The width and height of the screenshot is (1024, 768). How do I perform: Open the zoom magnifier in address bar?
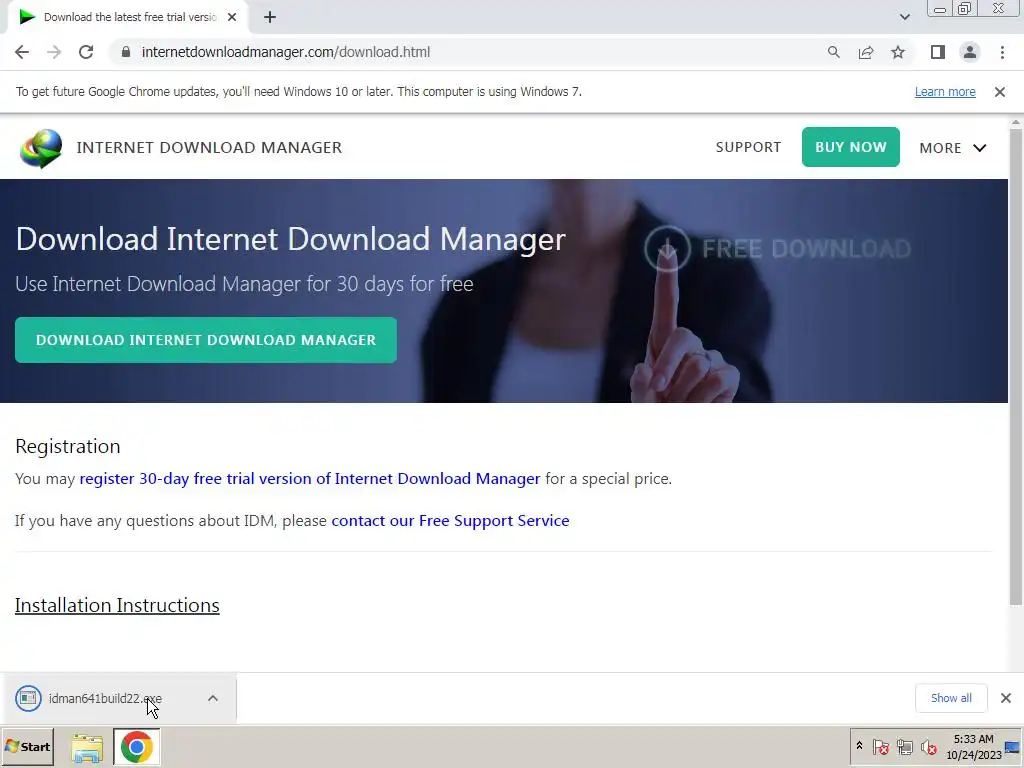click(x=833, y=52)
